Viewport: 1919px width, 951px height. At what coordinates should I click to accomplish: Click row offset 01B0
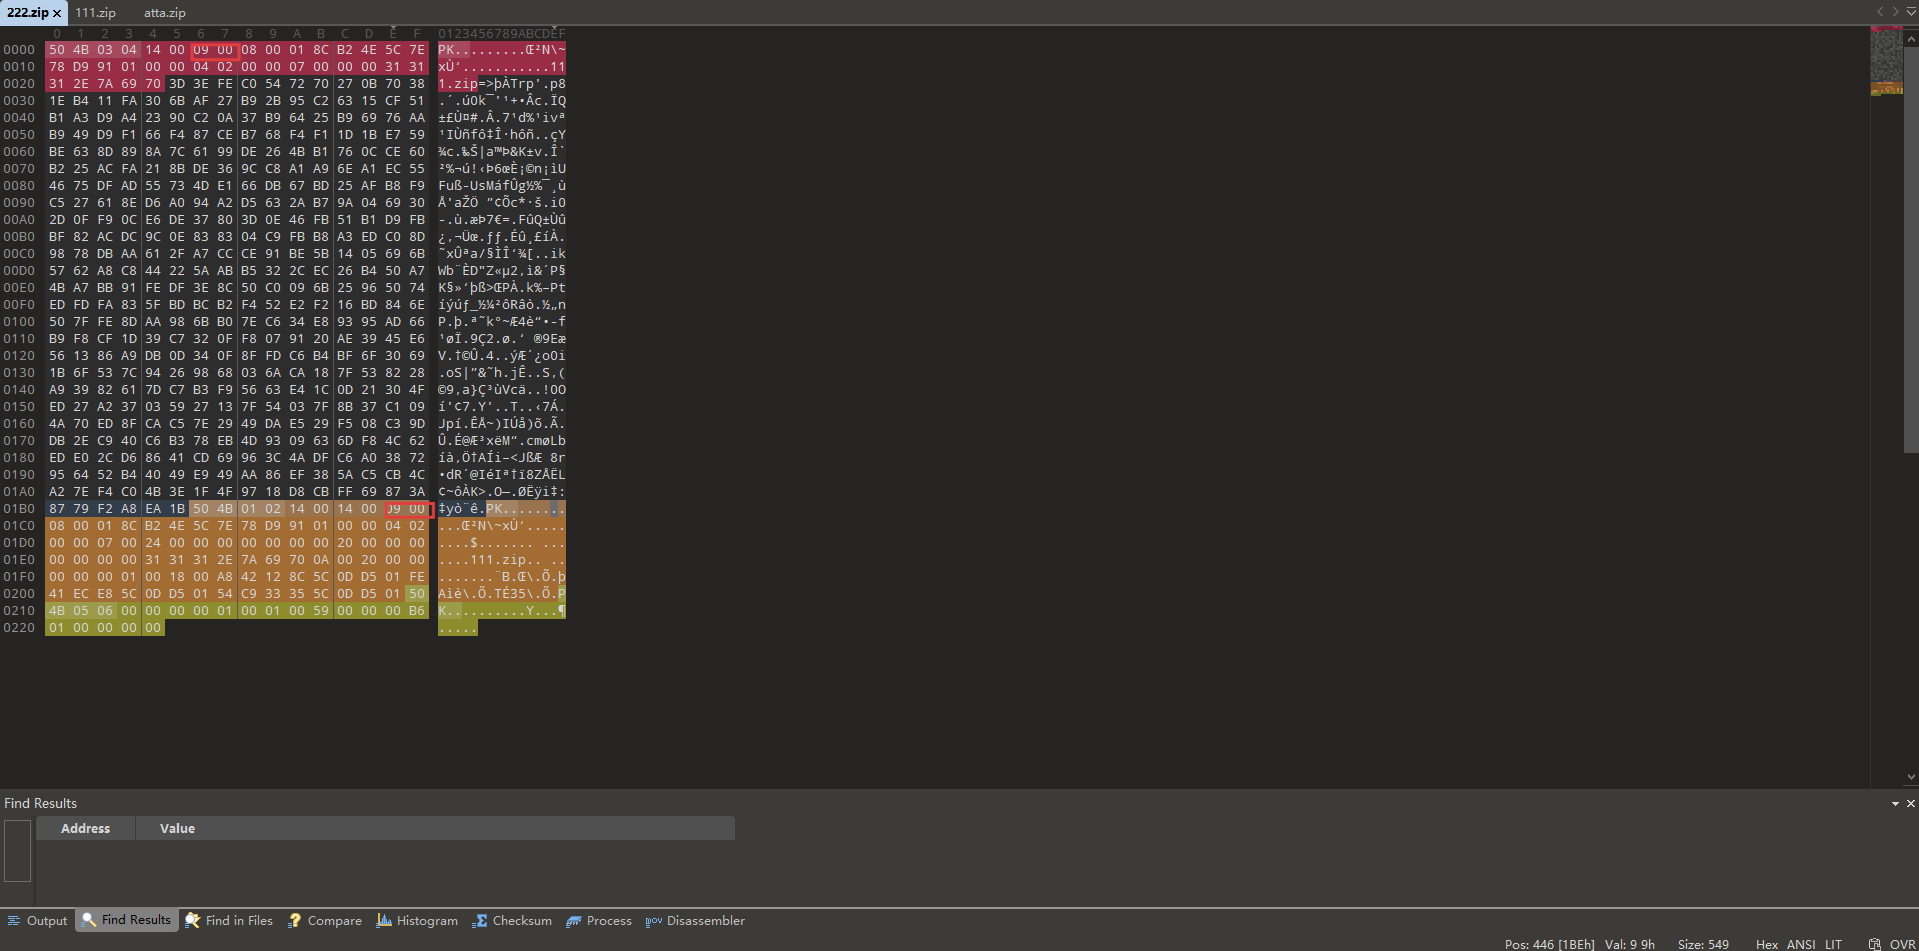coord(19,509)
